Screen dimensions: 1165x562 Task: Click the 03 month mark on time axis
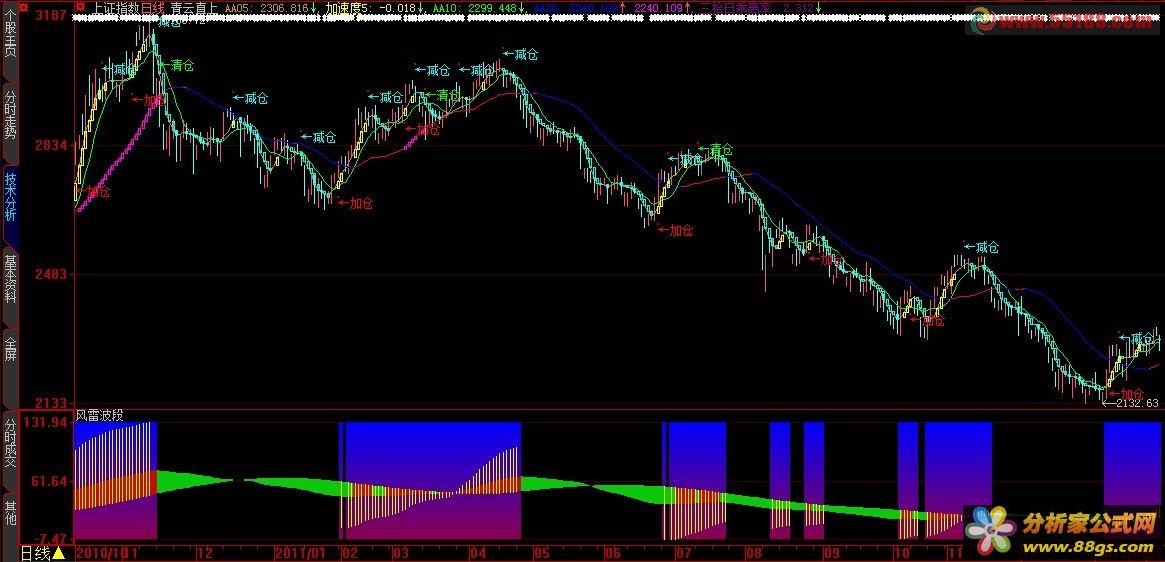[x=400, y=554]
